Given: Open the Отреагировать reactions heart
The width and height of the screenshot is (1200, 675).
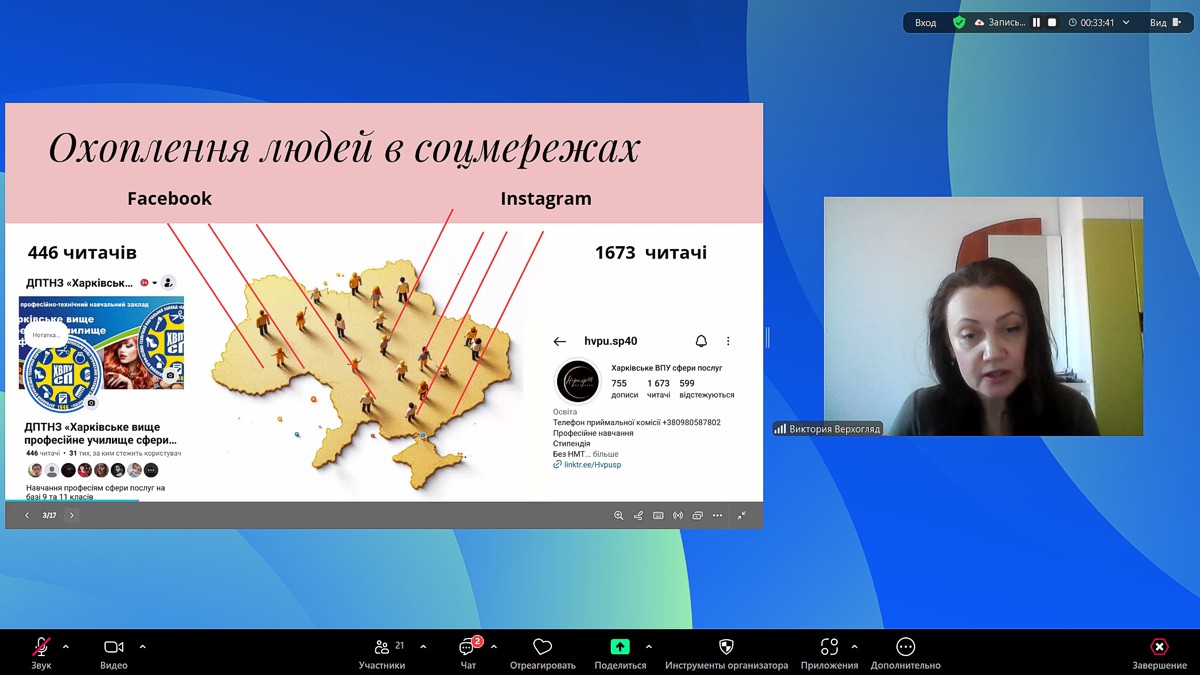Looking at the screenshot, I should (x=543, y=652).
